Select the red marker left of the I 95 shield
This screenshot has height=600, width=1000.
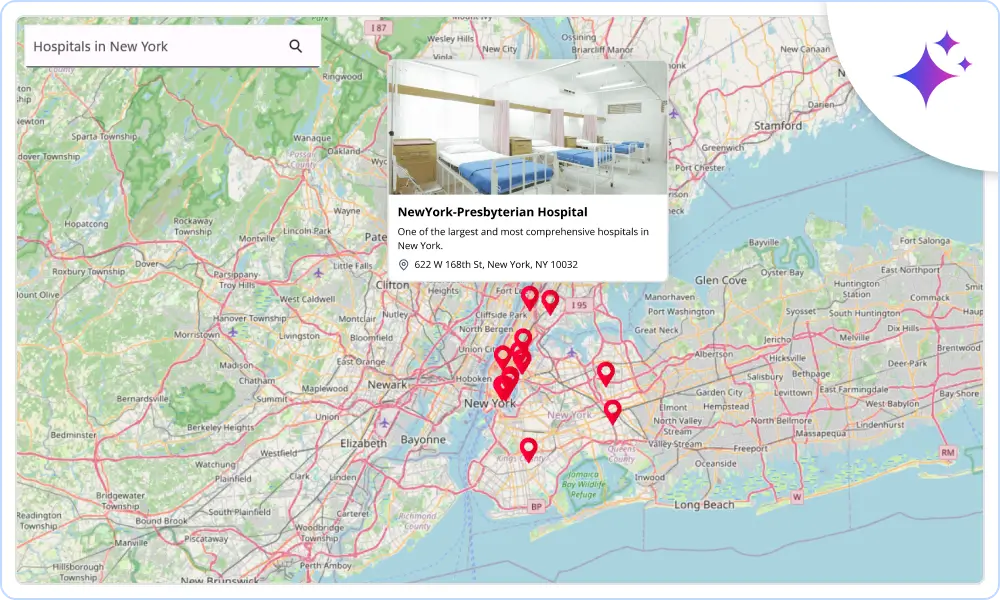pos(550,302)
